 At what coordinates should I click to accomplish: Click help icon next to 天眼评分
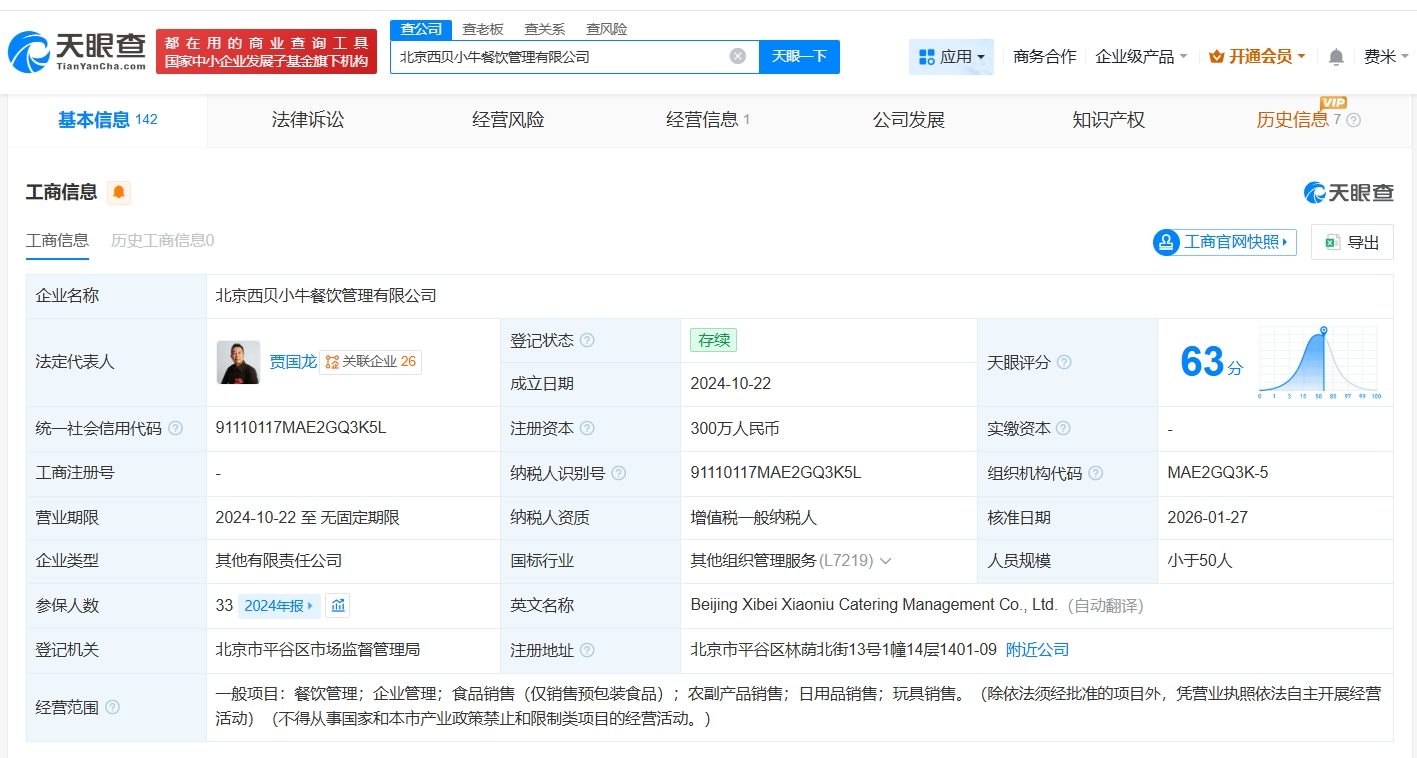tap(1064, 362)
